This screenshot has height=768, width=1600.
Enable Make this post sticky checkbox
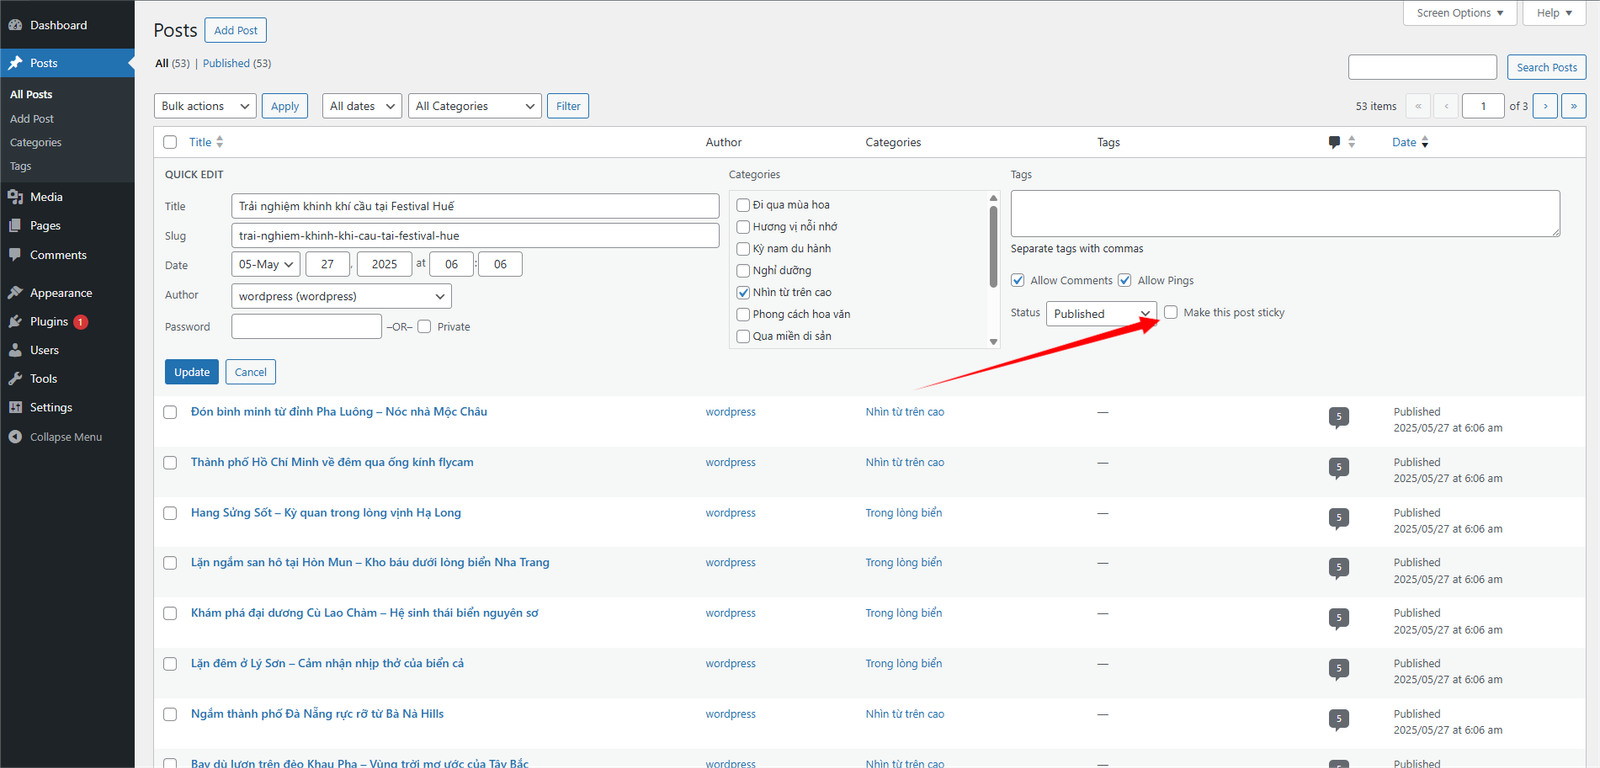point(1171,313)
